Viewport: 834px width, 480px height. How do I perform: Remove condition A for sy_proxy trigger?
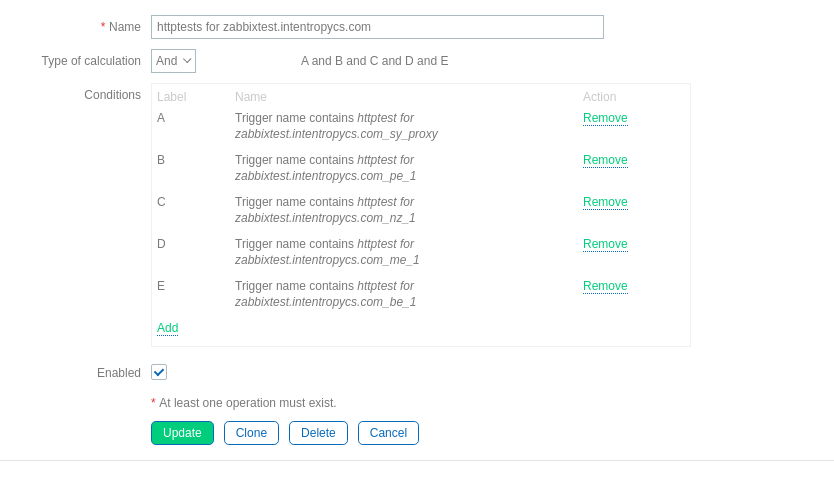(x=605, y=118)
